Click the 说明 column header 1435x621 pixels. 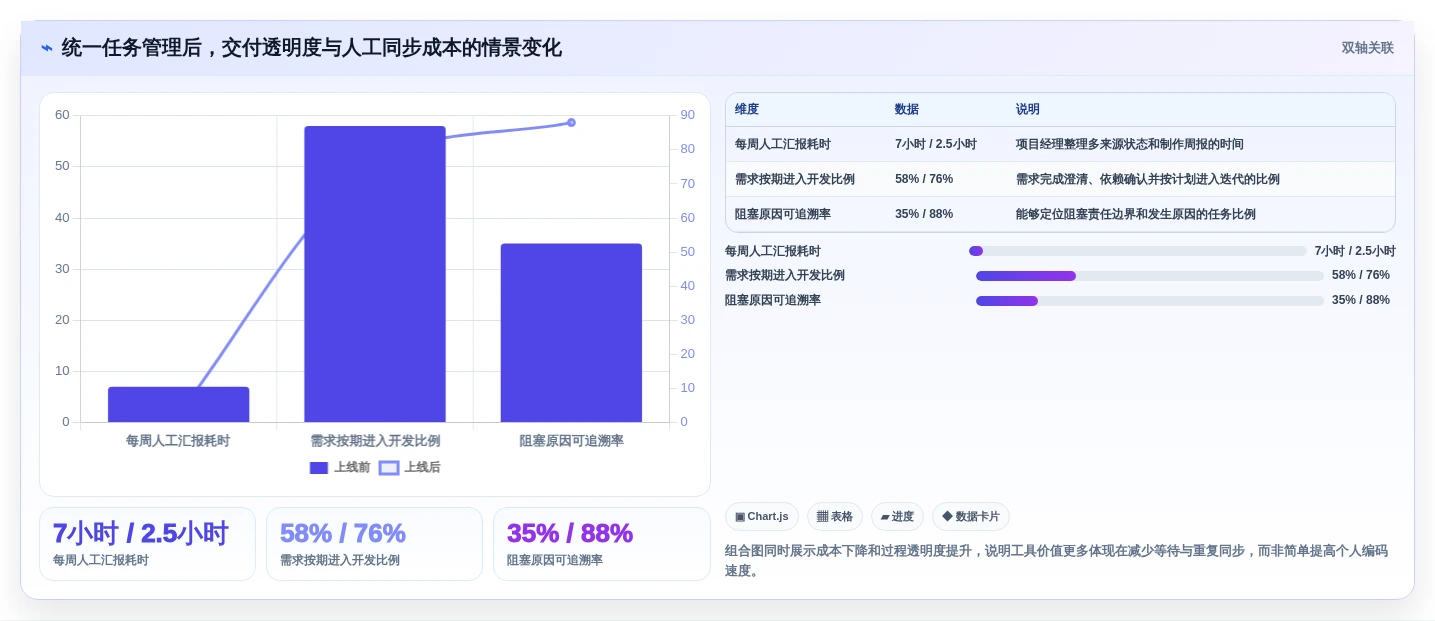click(x=1028, y=109)
